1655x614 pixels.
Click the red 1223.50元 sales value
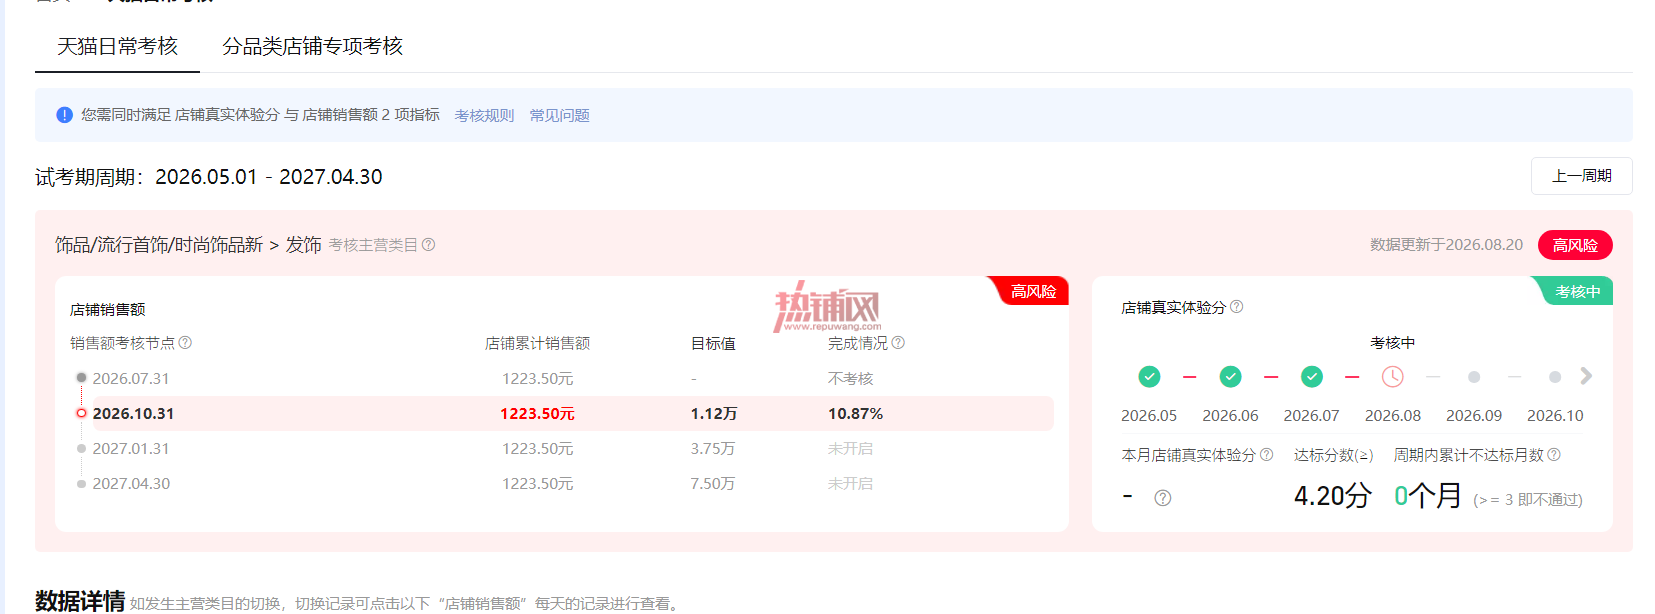tap(538, 414)
